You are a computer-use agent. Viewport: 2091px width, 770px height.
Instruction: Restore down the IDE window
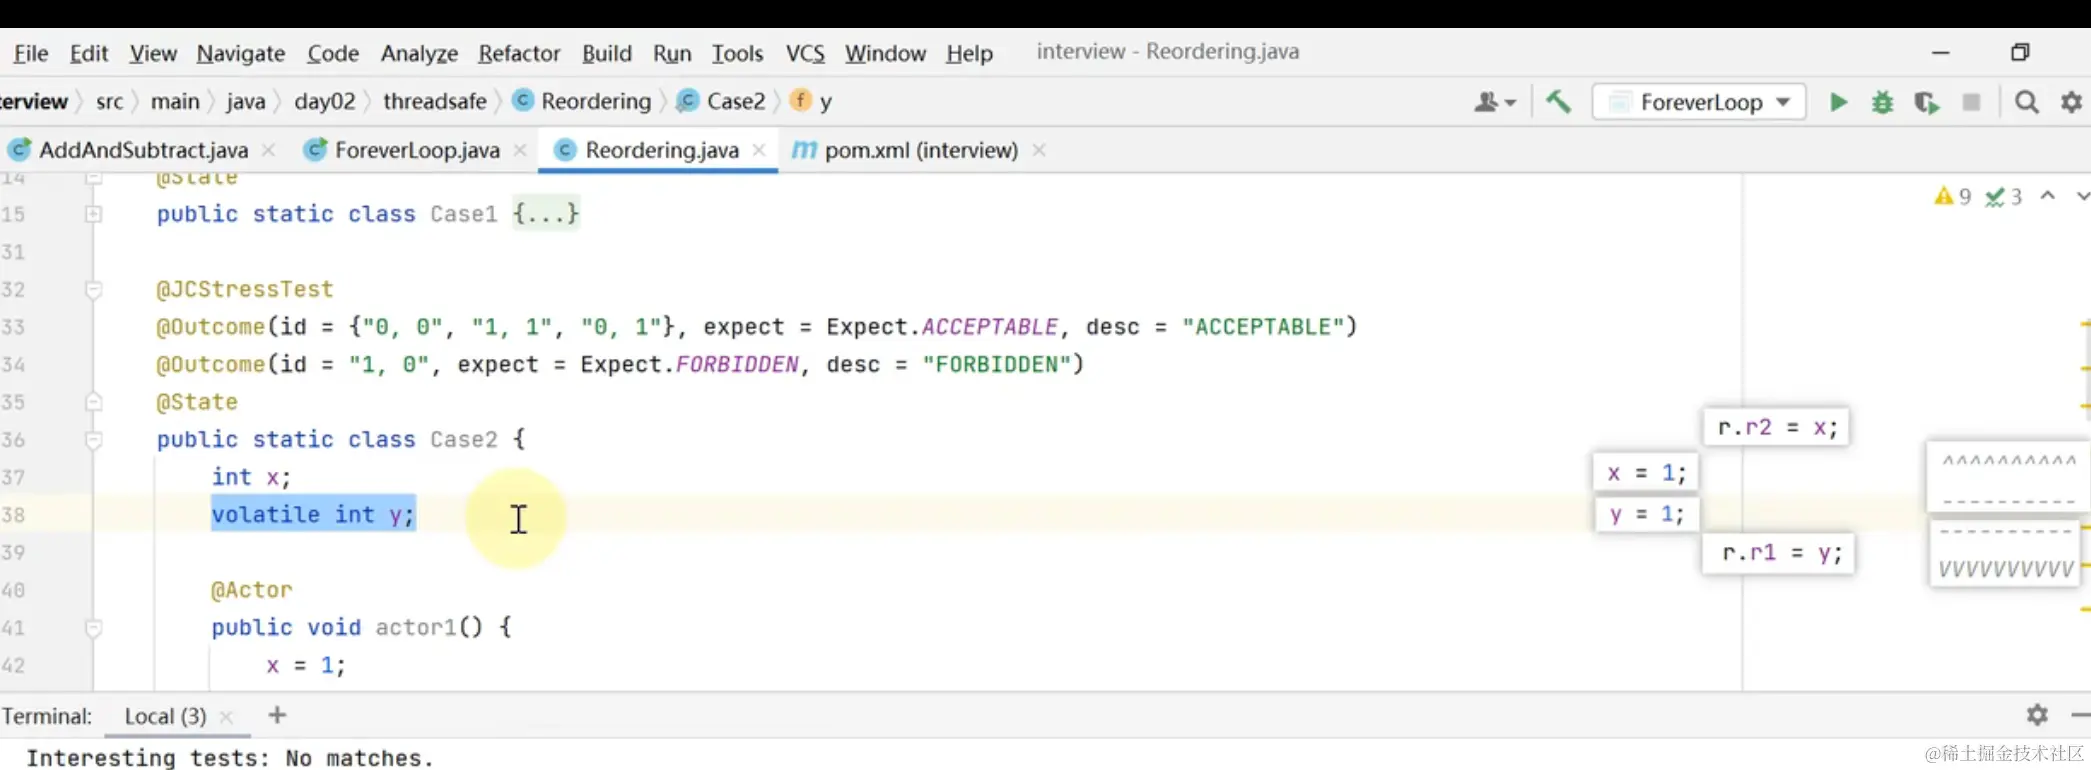[x=2020, y=52]
